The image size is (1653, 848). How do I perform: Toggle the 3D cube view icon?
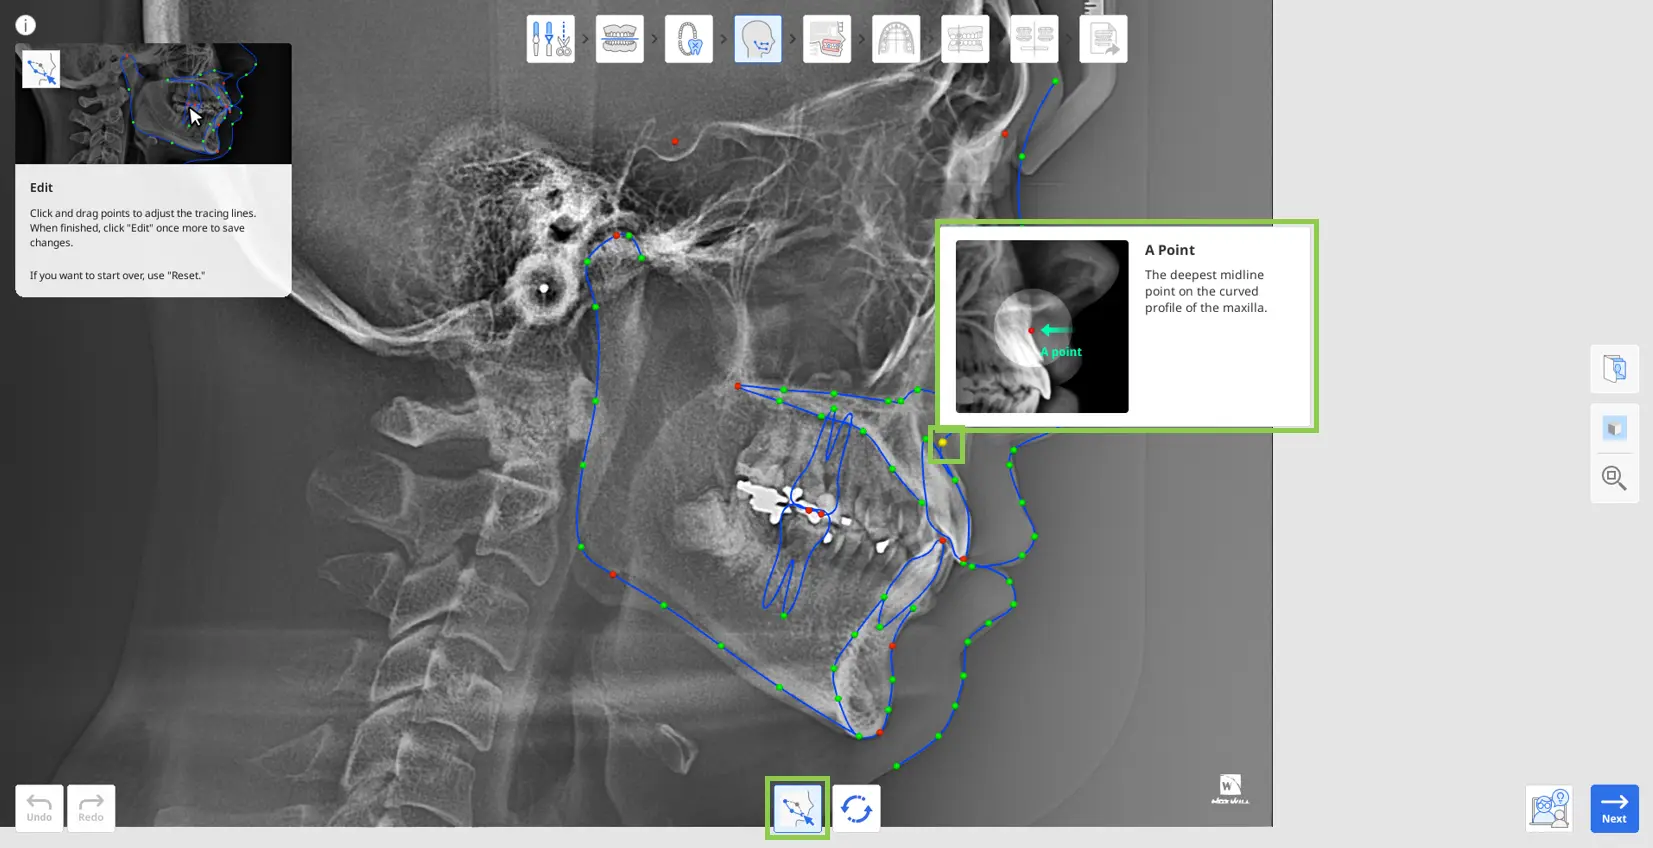(x=1614, y=428)
